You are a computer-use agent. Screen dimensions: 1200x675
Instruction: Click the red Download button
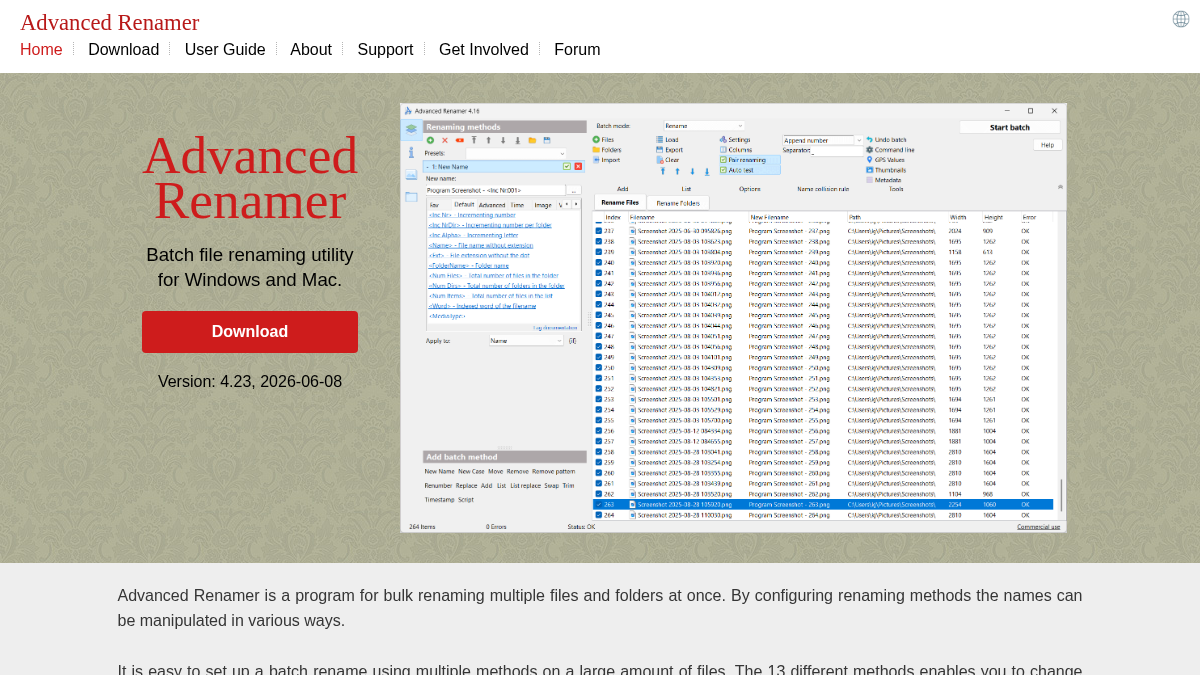[x=250, y=332]
